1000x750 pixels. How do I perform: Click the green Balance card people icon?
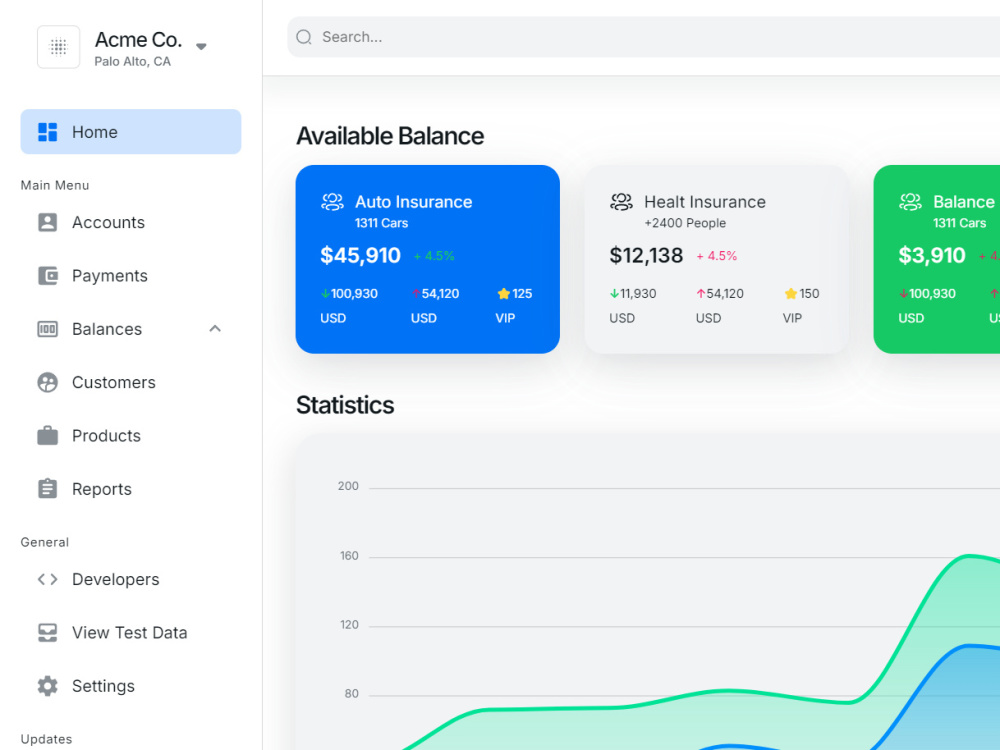click(910, 202)
